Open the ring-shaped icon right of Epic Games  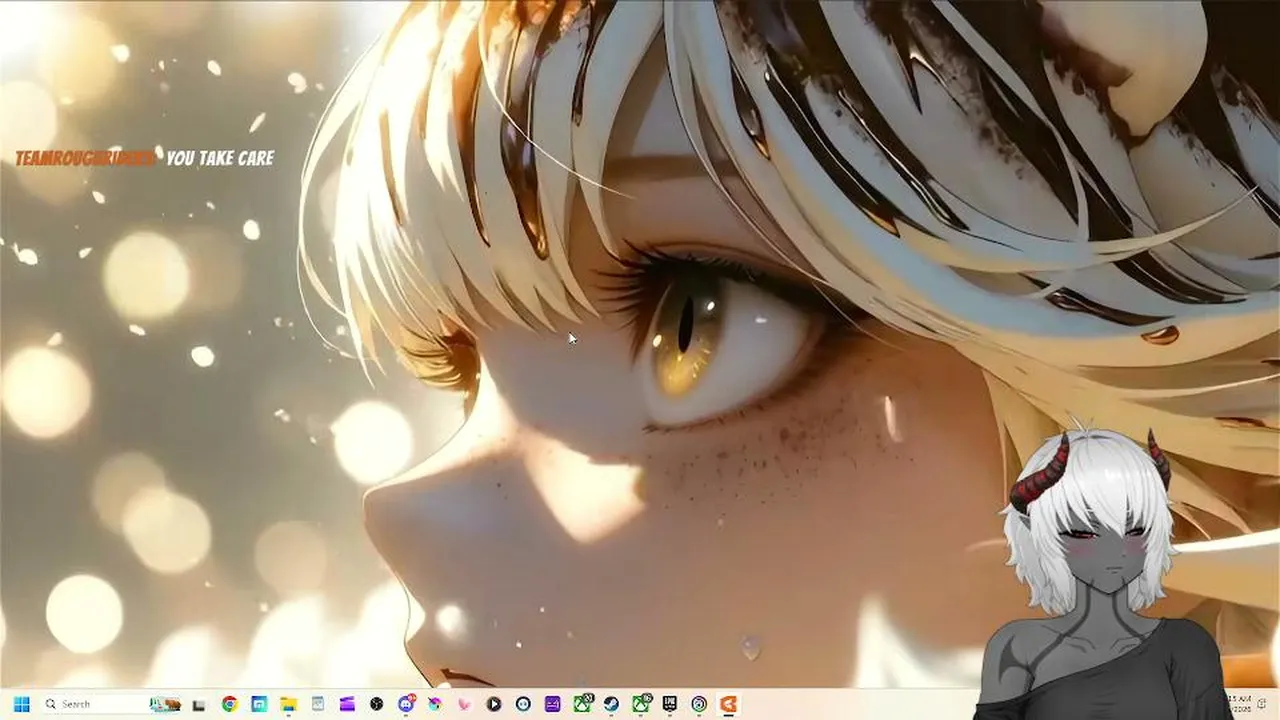pos(699,704)
